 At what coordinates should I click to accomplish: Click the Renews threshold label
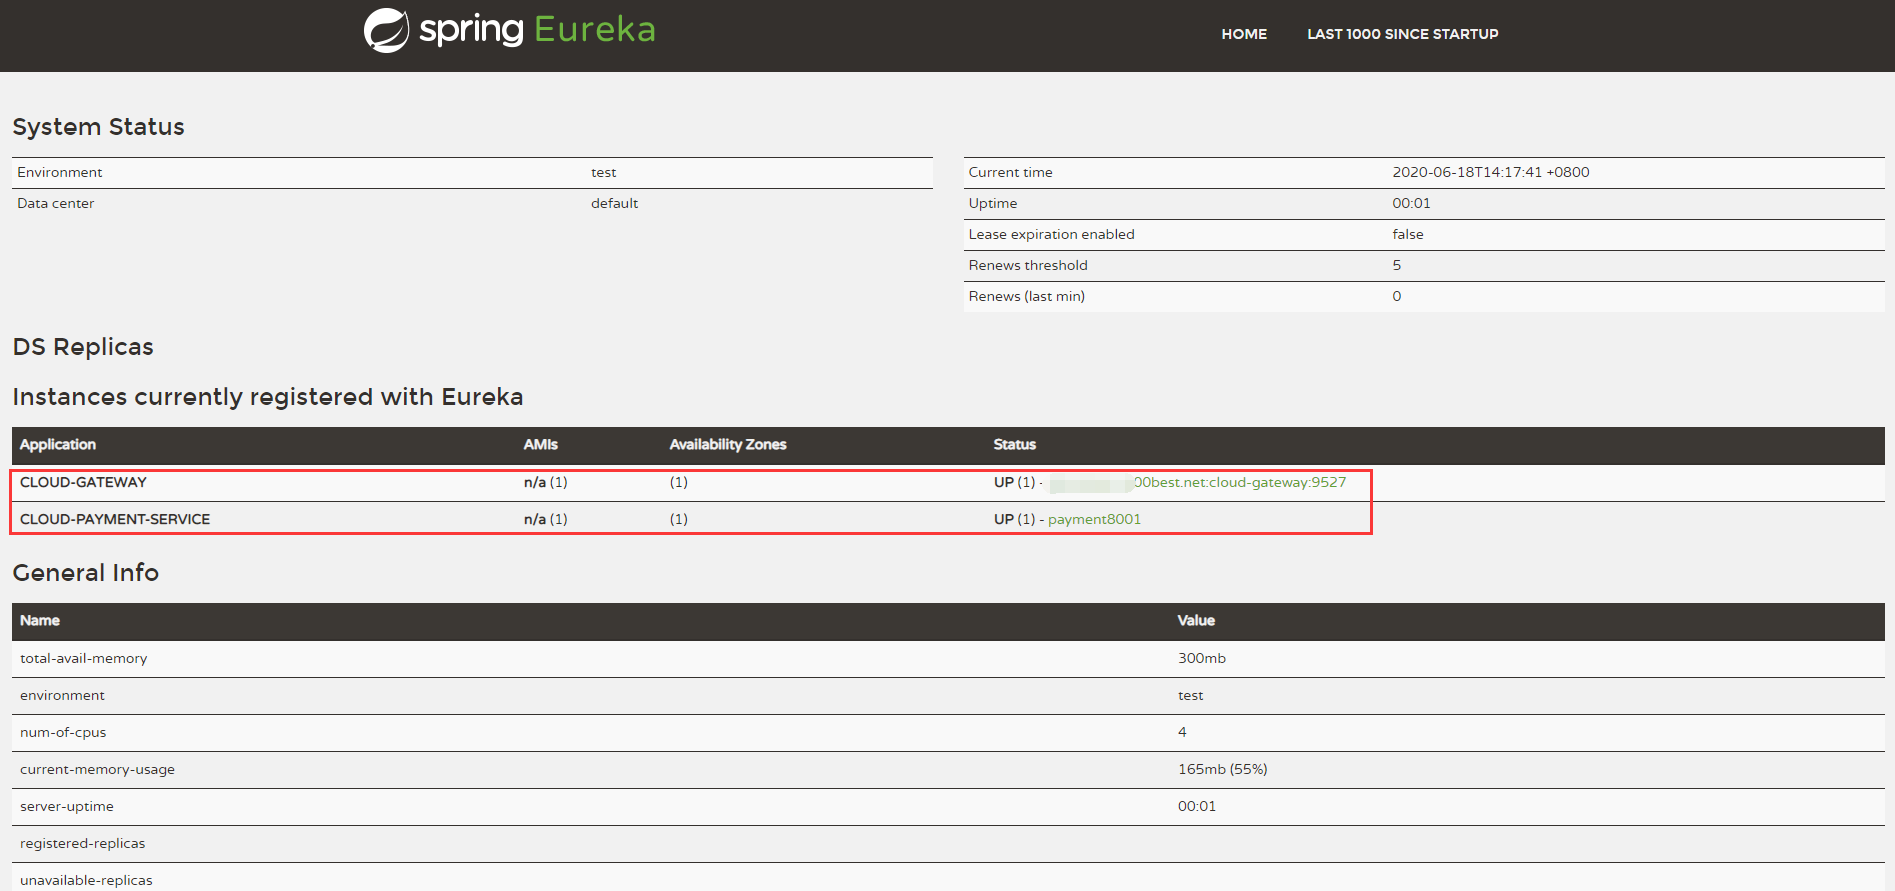click(x=1028, y=265)
